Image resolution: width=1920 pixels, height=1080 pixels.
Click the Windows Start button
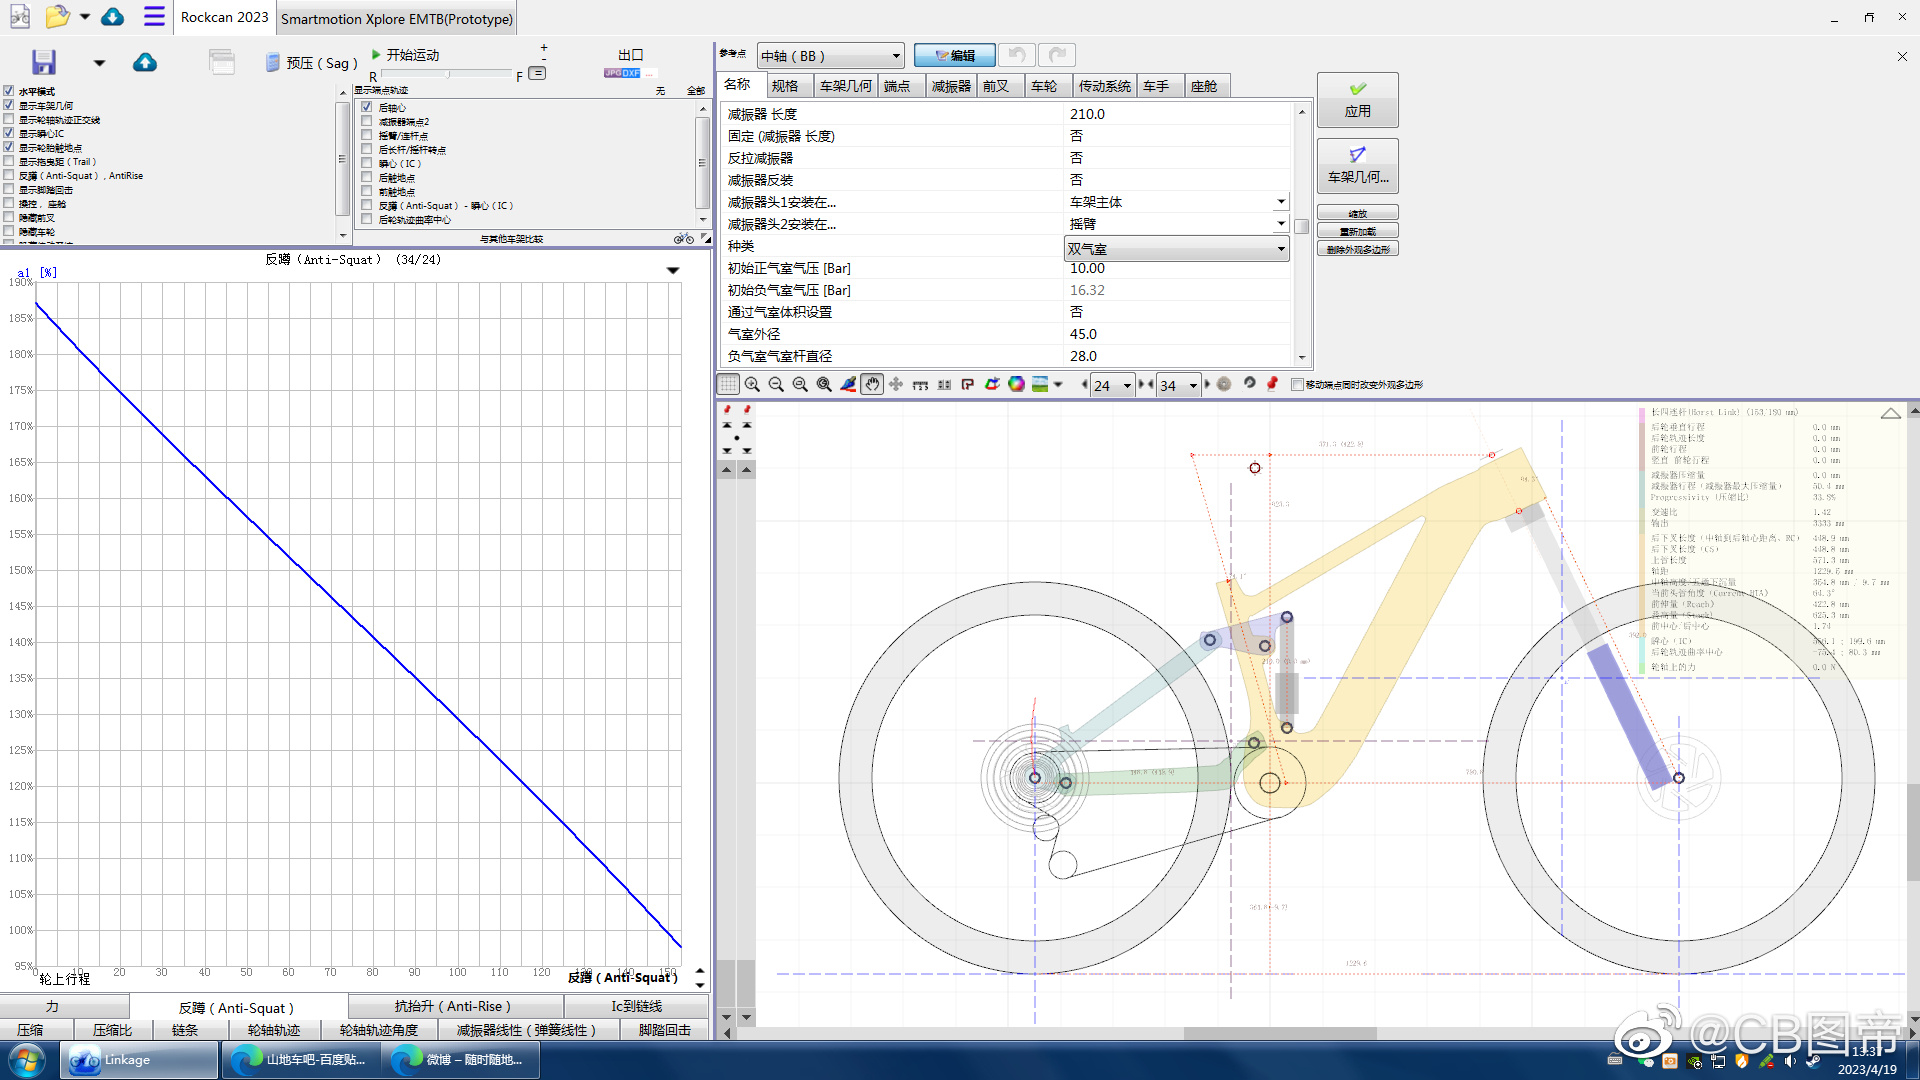(27, 1060)
